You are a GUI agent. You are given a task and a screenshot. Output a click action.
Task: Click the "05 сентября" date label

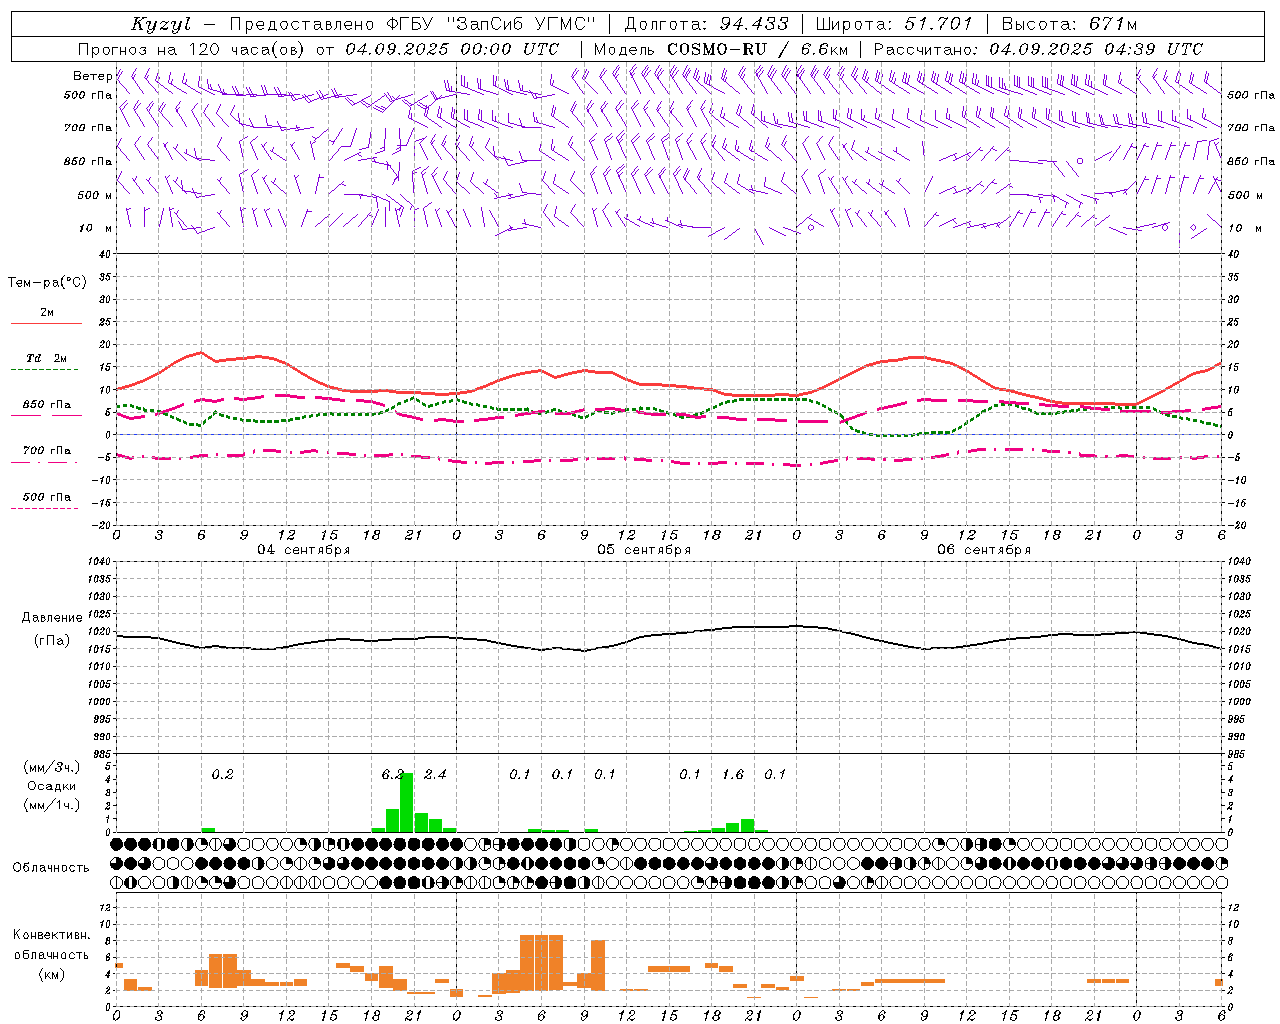coord(644,550)
